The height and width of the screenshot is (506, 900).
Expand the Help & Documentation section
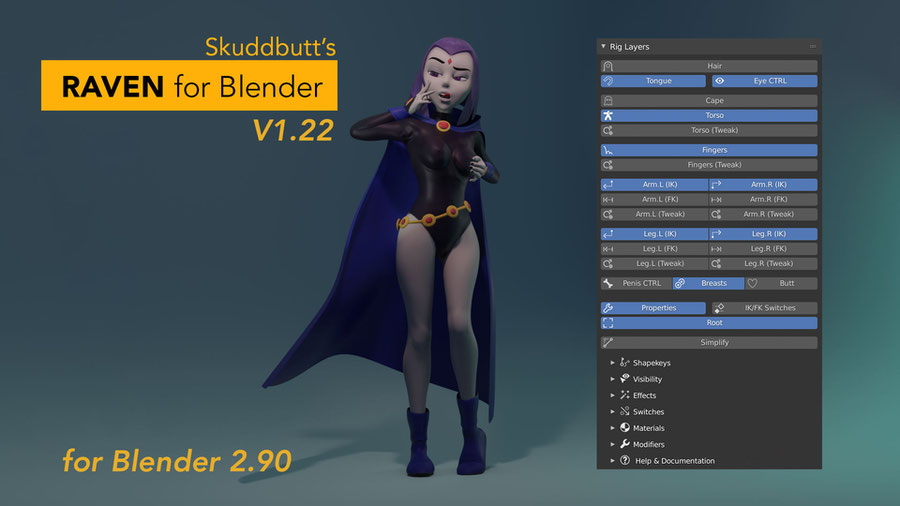[612, 461]
